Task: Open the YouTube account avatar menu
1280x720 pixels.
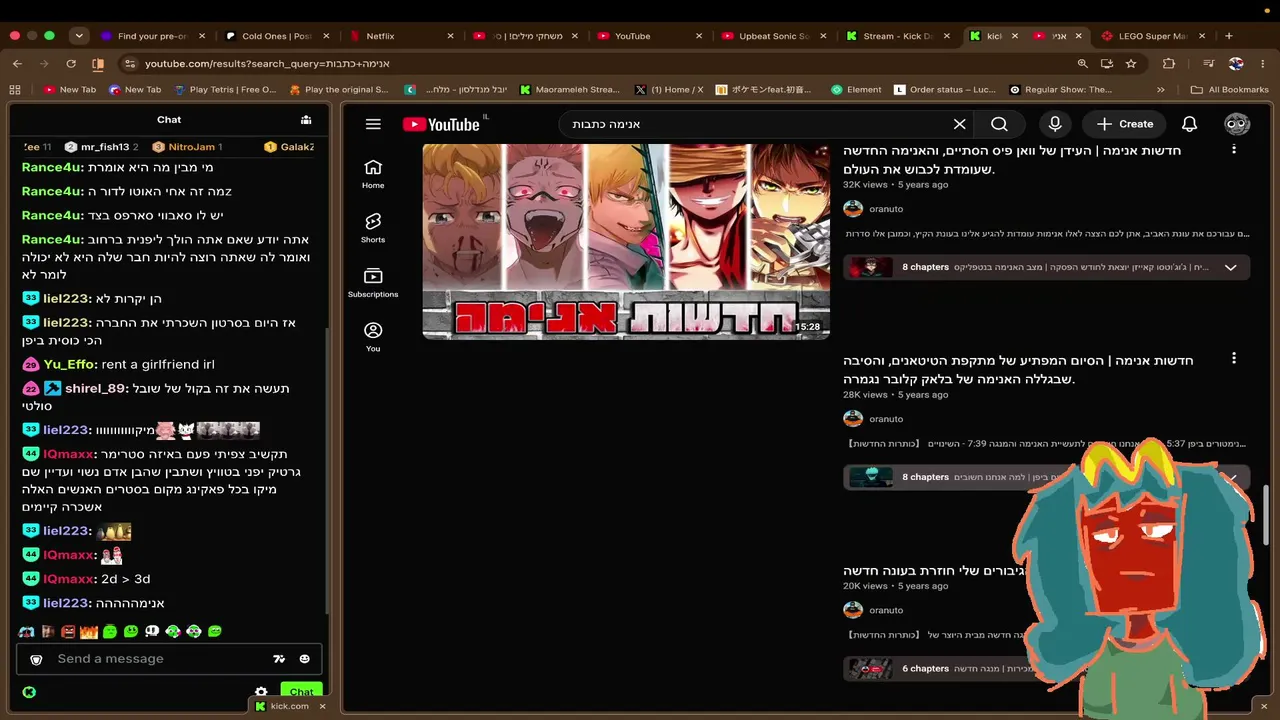Action: (x=1237, y=124)
